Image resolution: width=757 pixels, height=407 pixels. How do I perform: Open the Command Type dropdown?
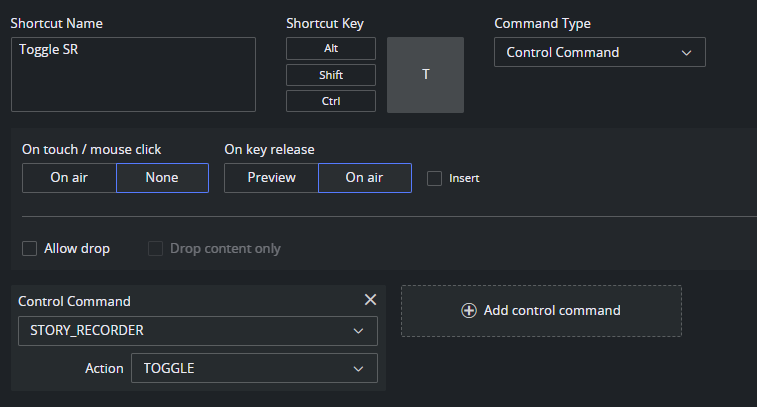[599, 52]
